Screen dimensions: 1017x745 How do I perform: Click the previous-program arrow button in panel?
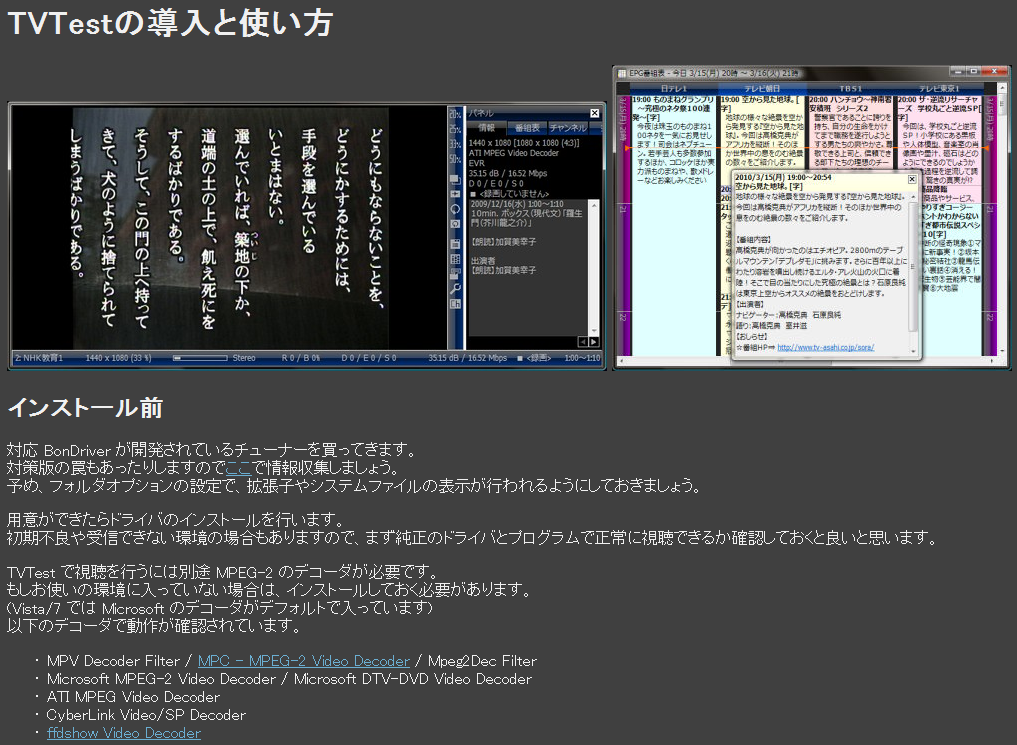[x=582, y=342]
